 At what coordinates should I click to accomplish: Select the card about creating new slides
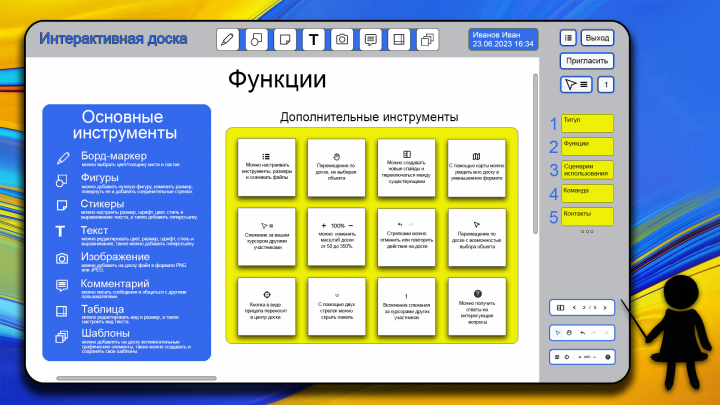pyautogui.click(x=406, y=168)
